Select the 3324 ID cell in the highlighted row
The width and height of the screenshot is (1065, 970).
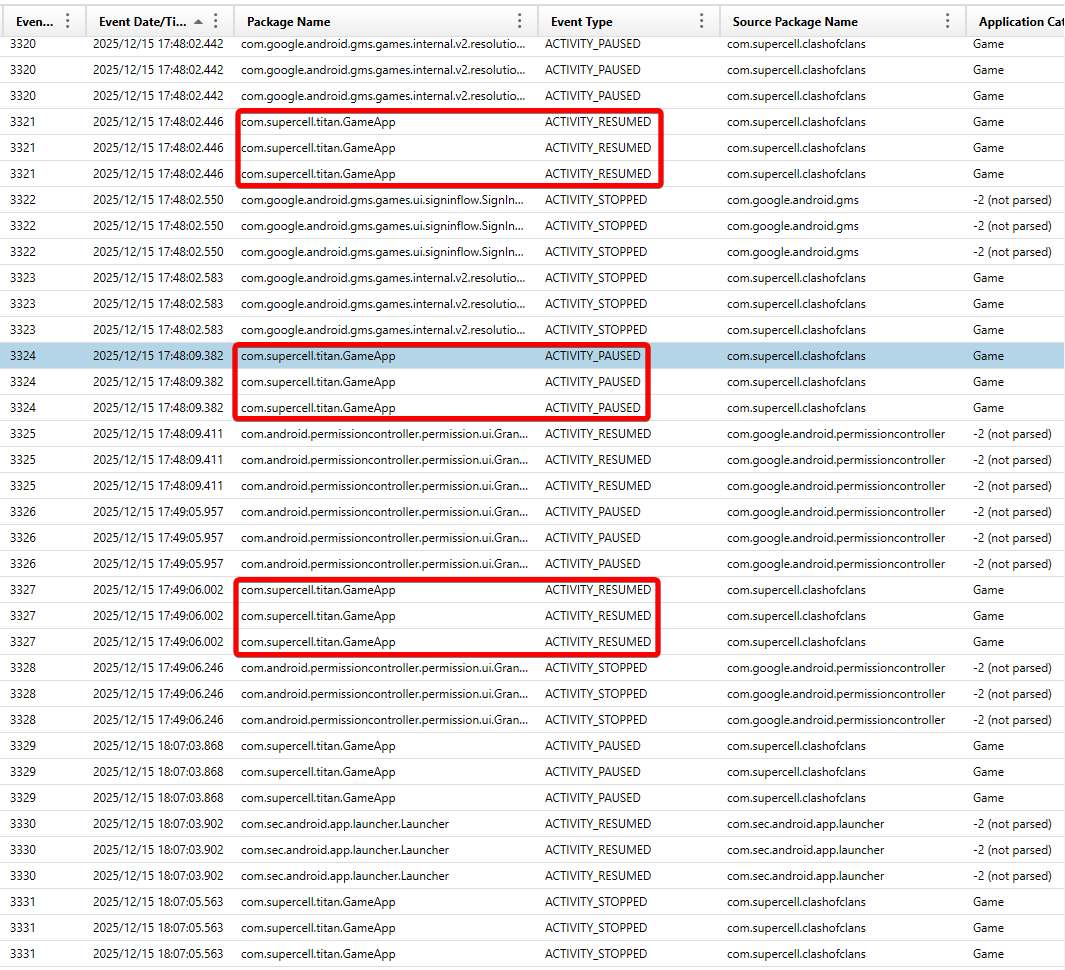tap(23, 356)
